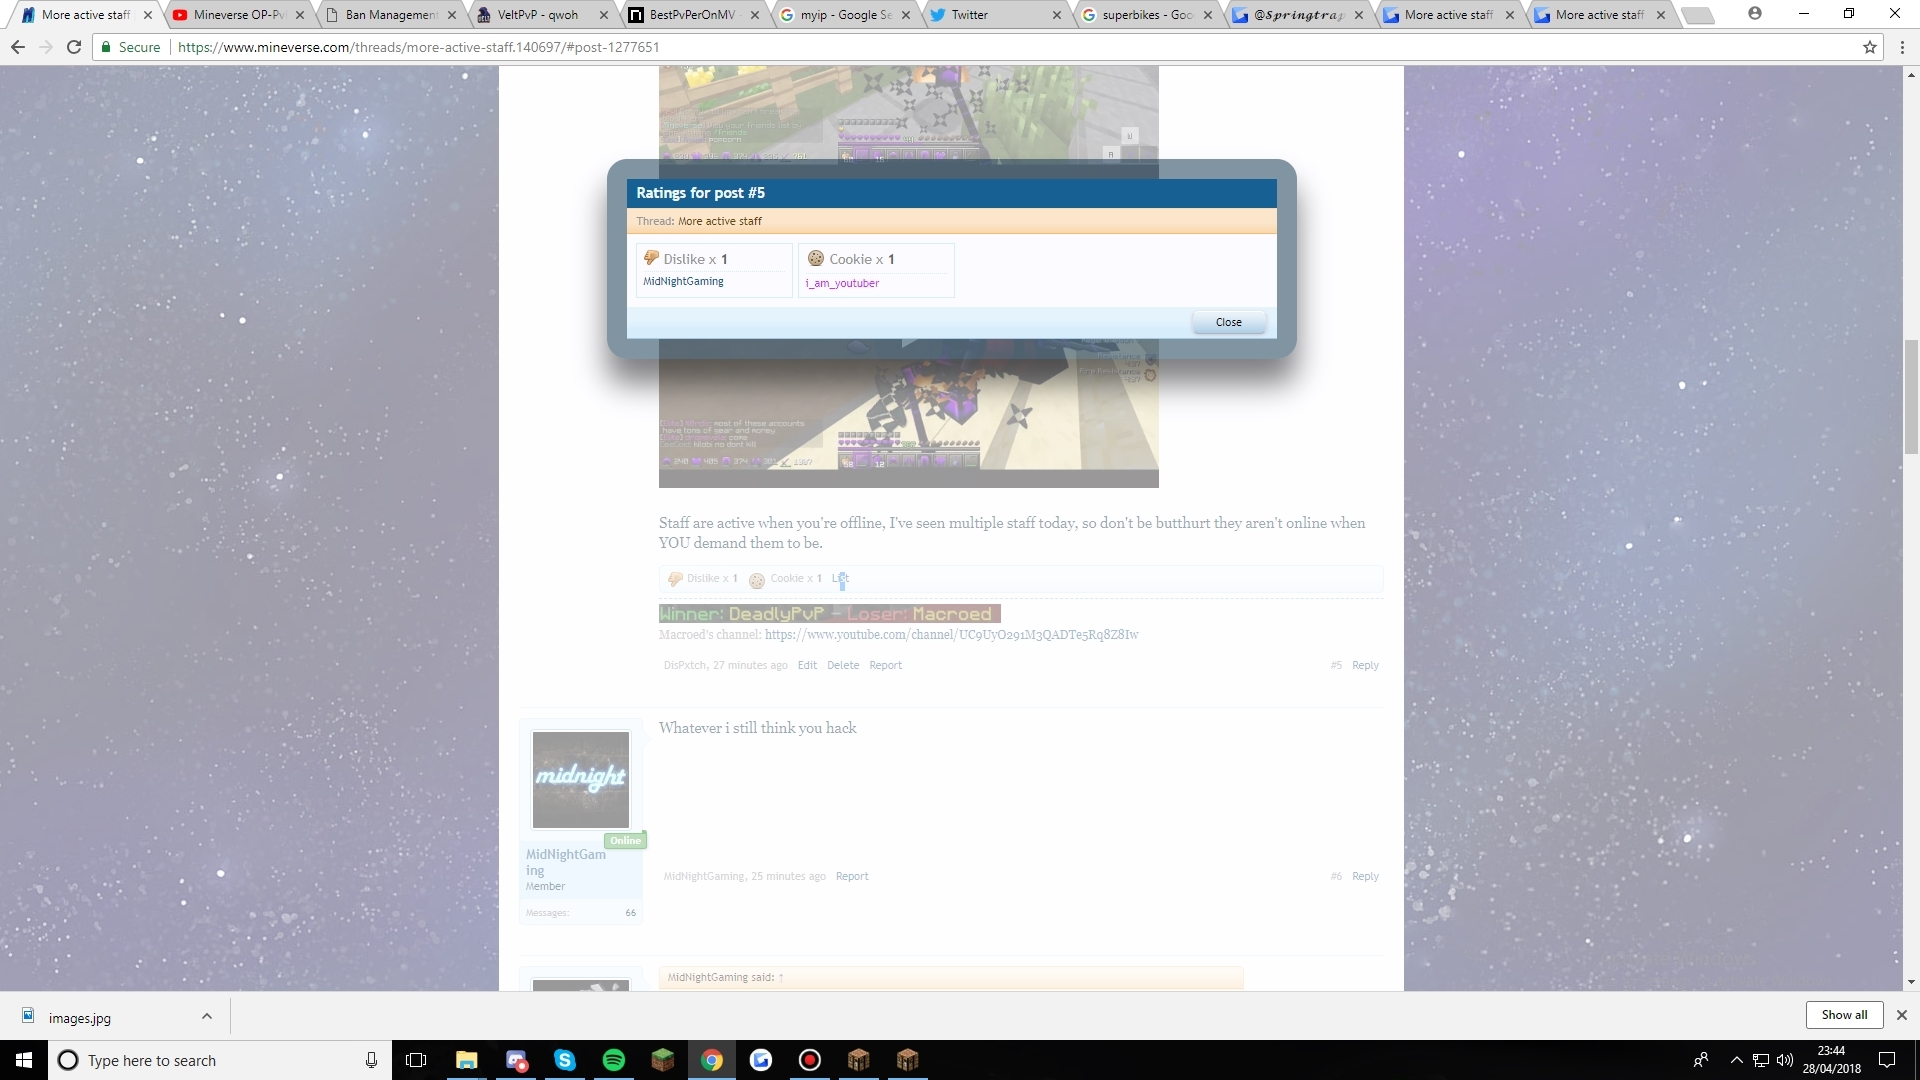Open File Explorer from the taskbar

467,1060
